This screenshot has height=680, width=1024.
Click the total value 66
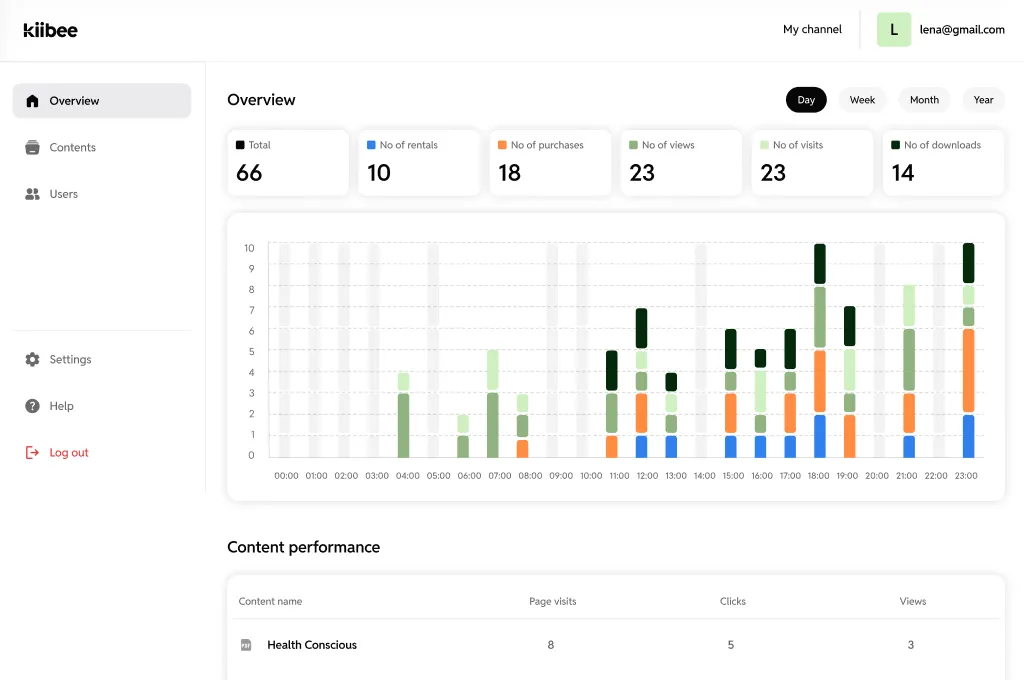point(249,172)
